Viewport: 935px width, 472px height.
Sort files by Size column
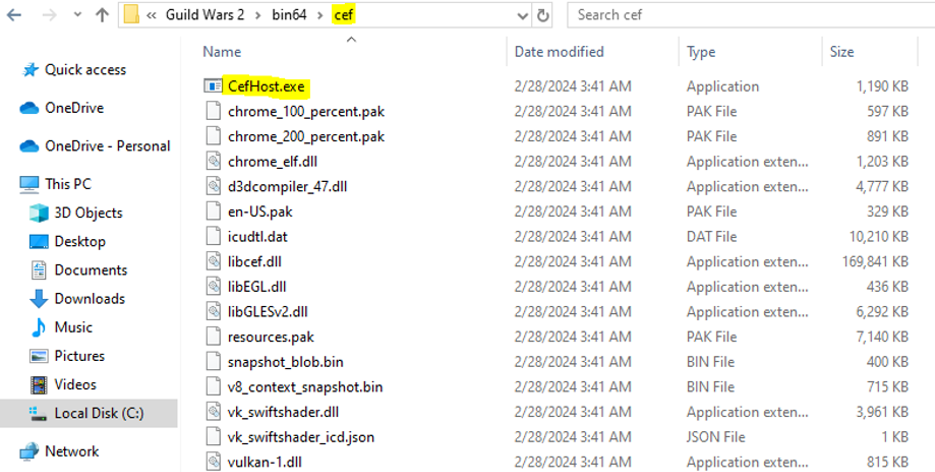pos(841,52)
